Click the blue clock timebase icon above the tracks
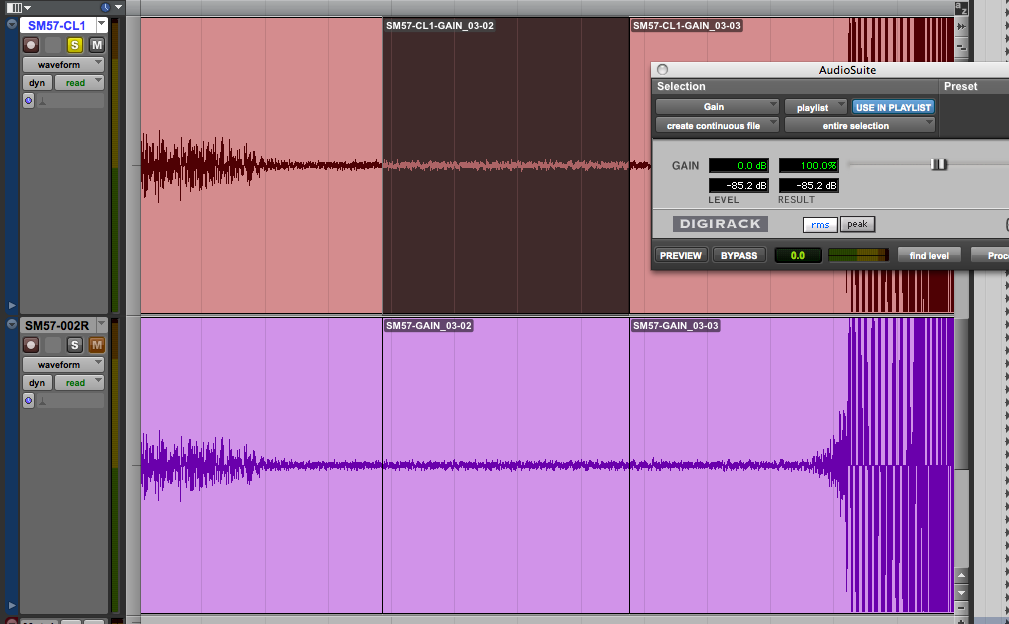Viewport: 1009px width, 624px height. click(106, 7)
